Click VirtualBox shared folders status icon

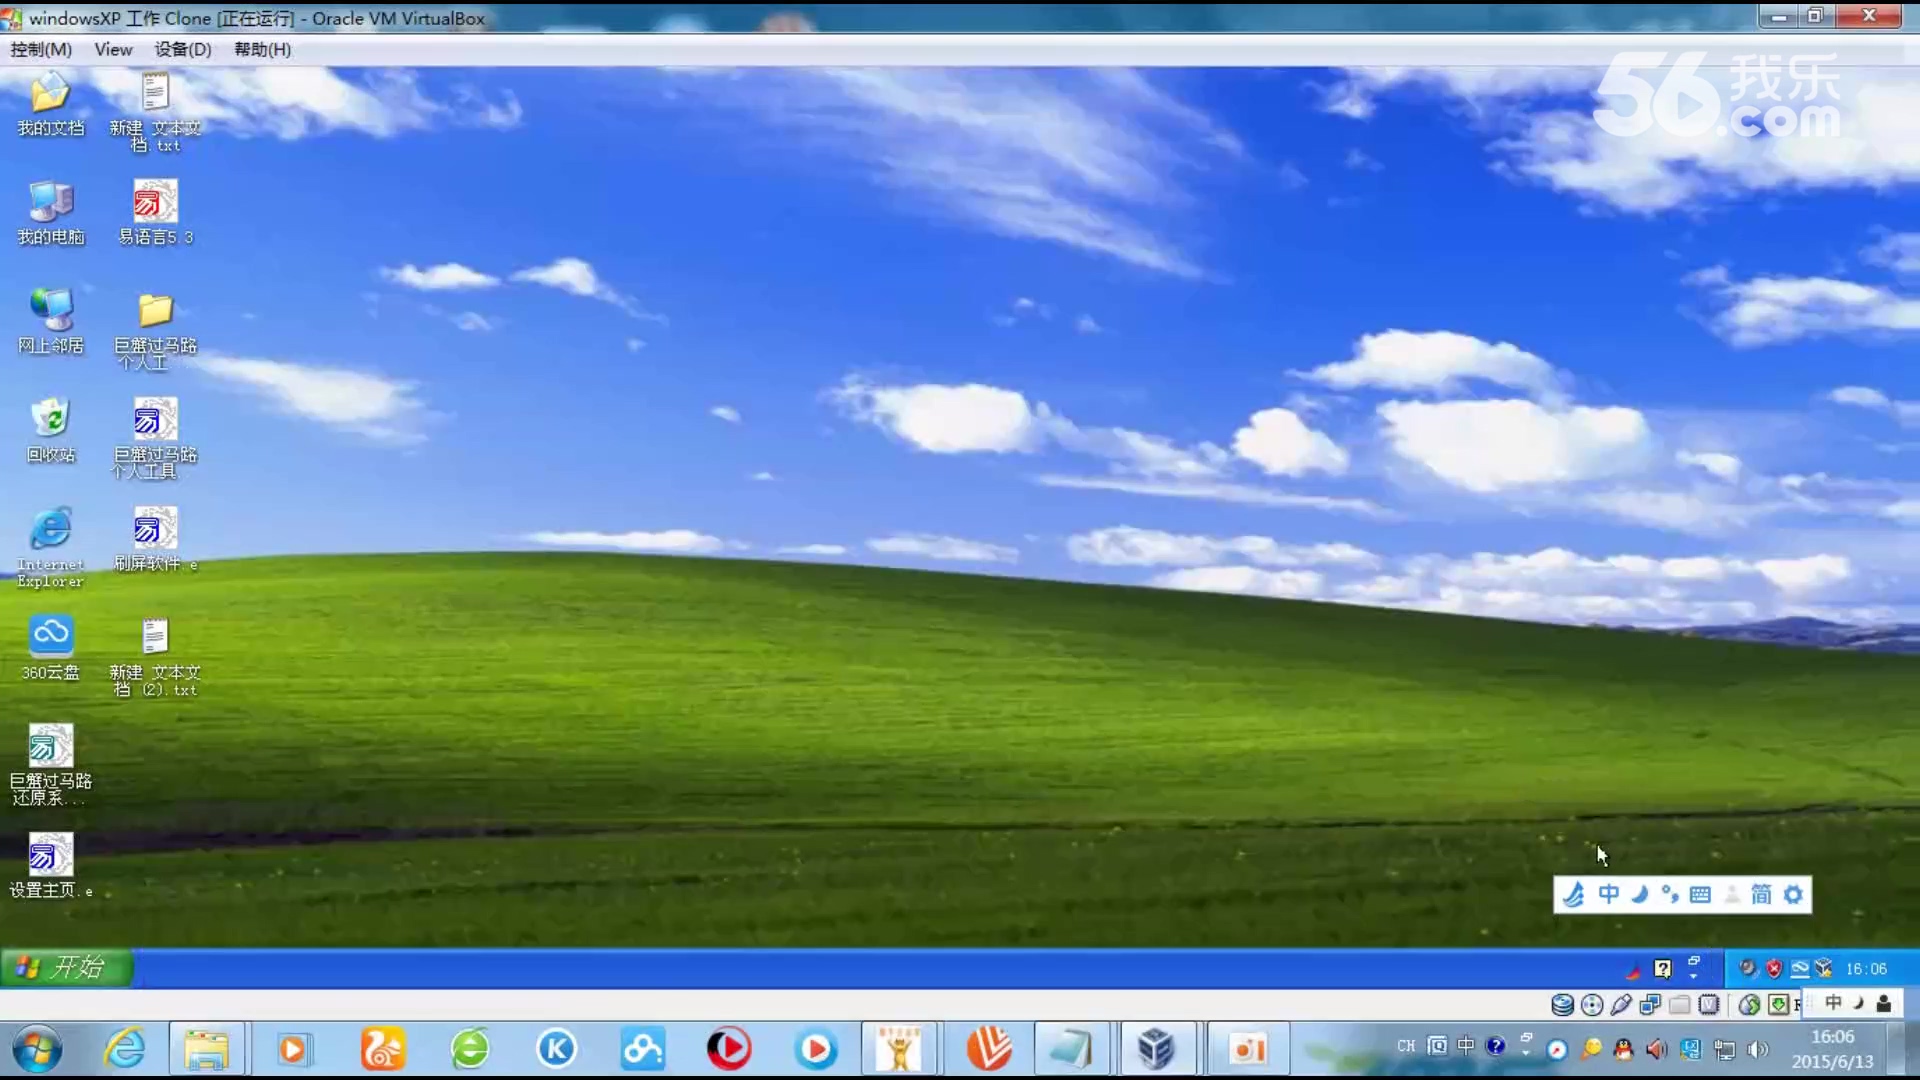tap(1680, 1004)
